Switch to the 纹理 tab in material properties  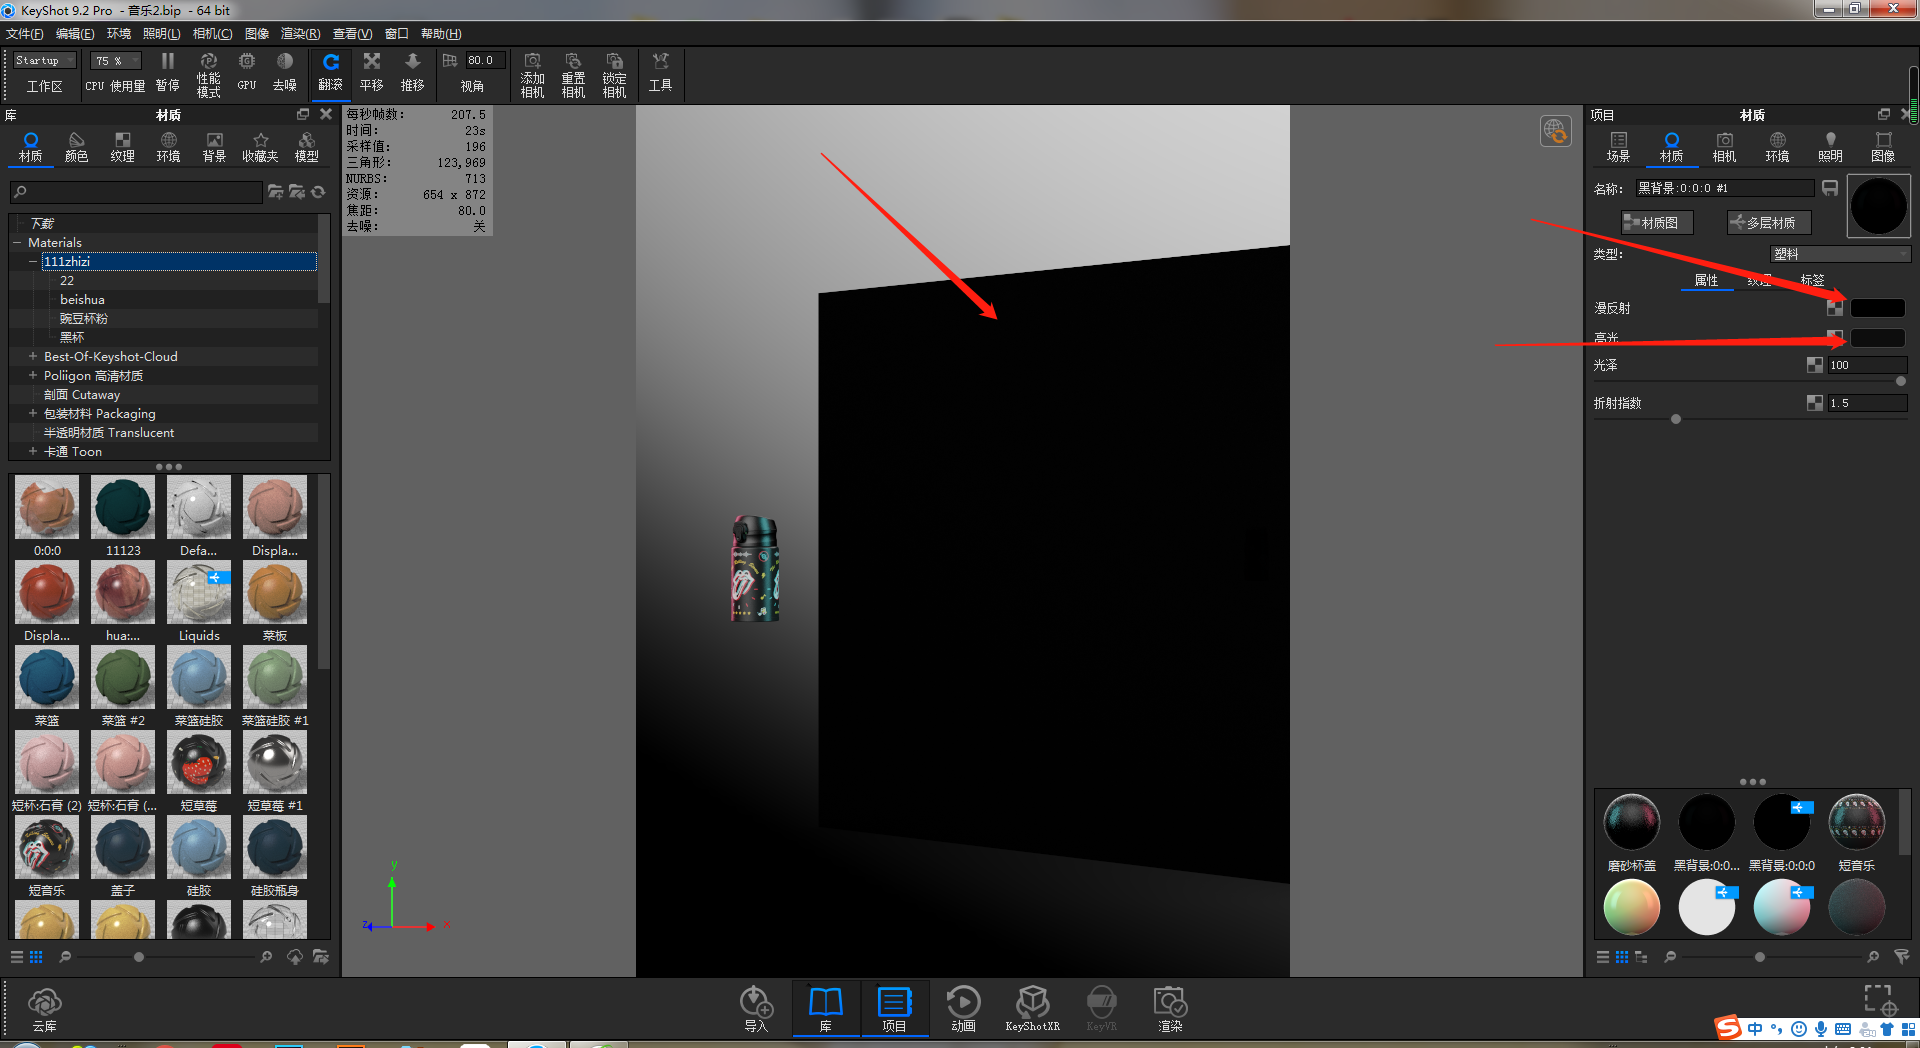tap(1760, 281)
